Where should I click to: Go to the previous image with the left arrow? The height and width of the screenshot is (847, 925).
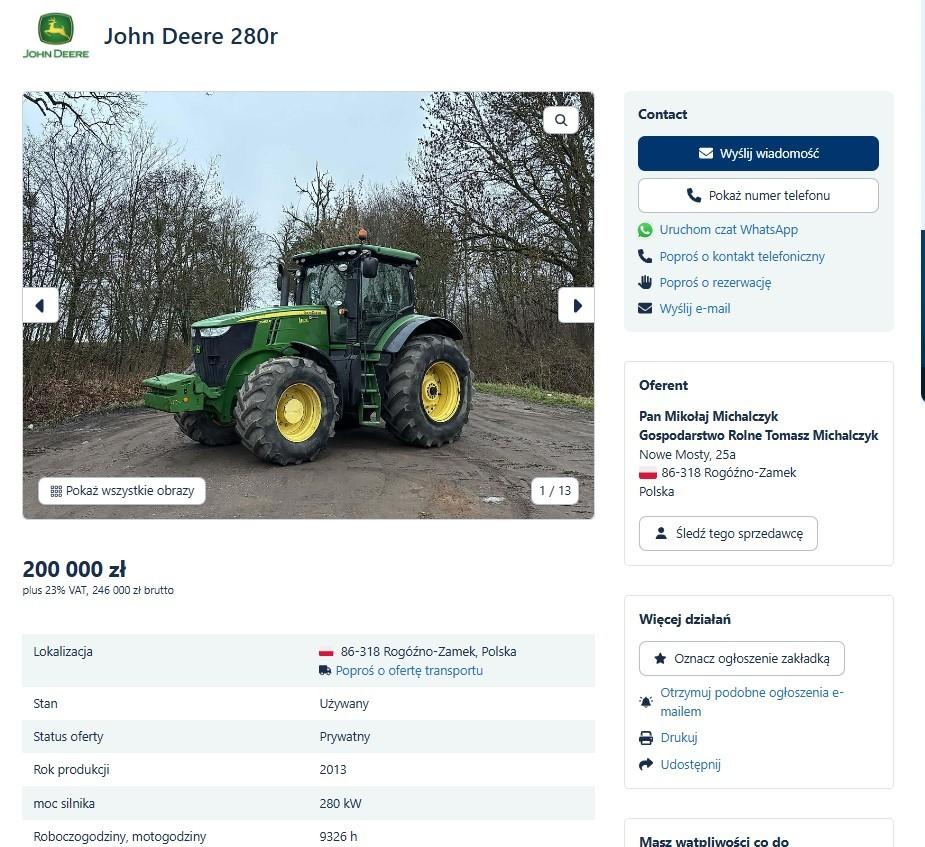[41, 306]
